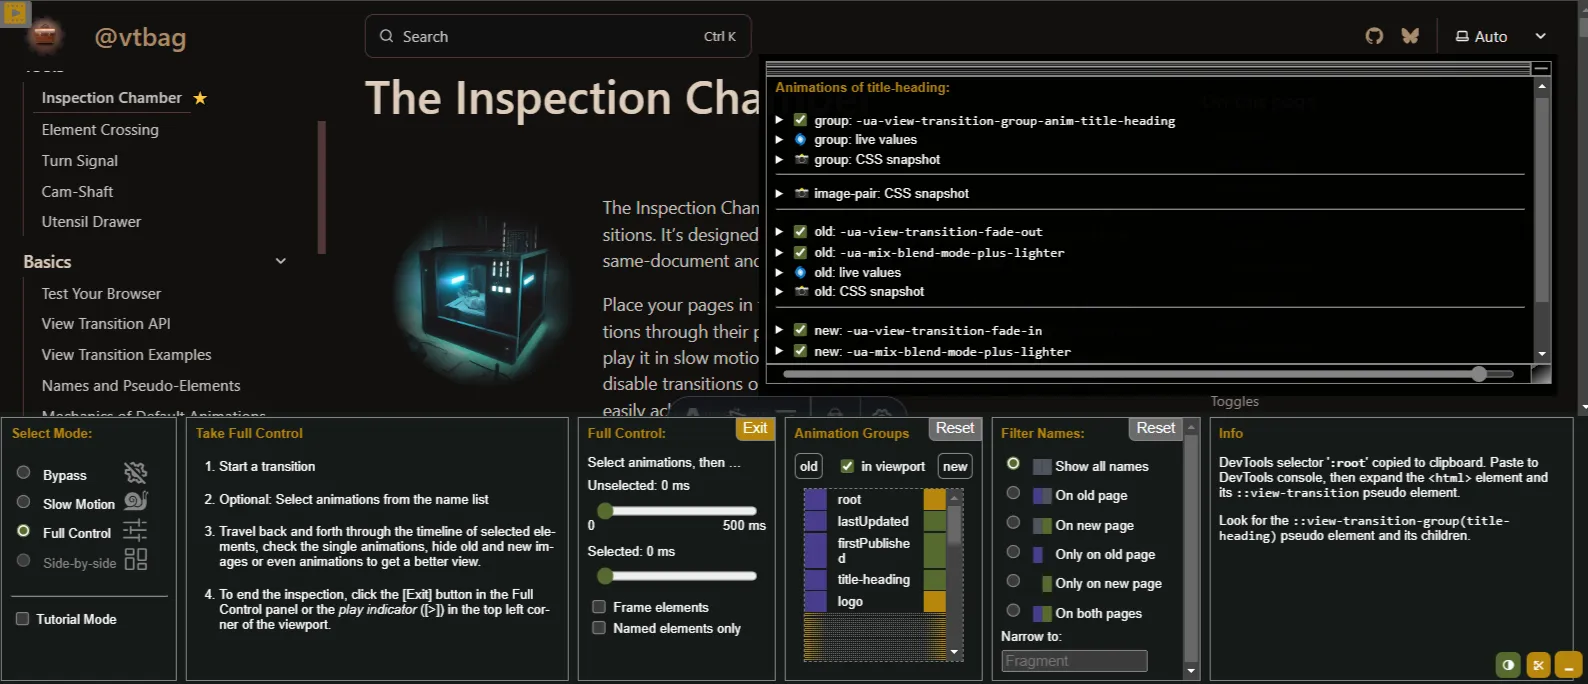Viewport: 1588px width, 684px height.
Task: Enable the Frame elements checkbox
Action: coord(599,607)
